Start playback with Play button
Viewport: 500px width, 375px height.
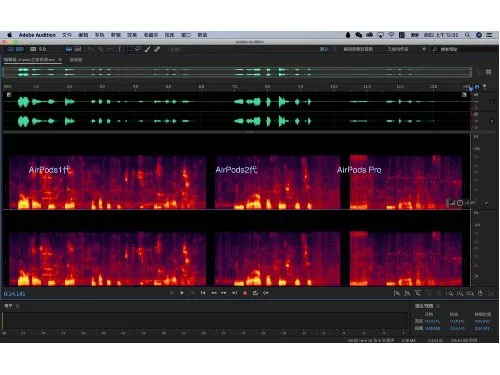coord(182,293)
